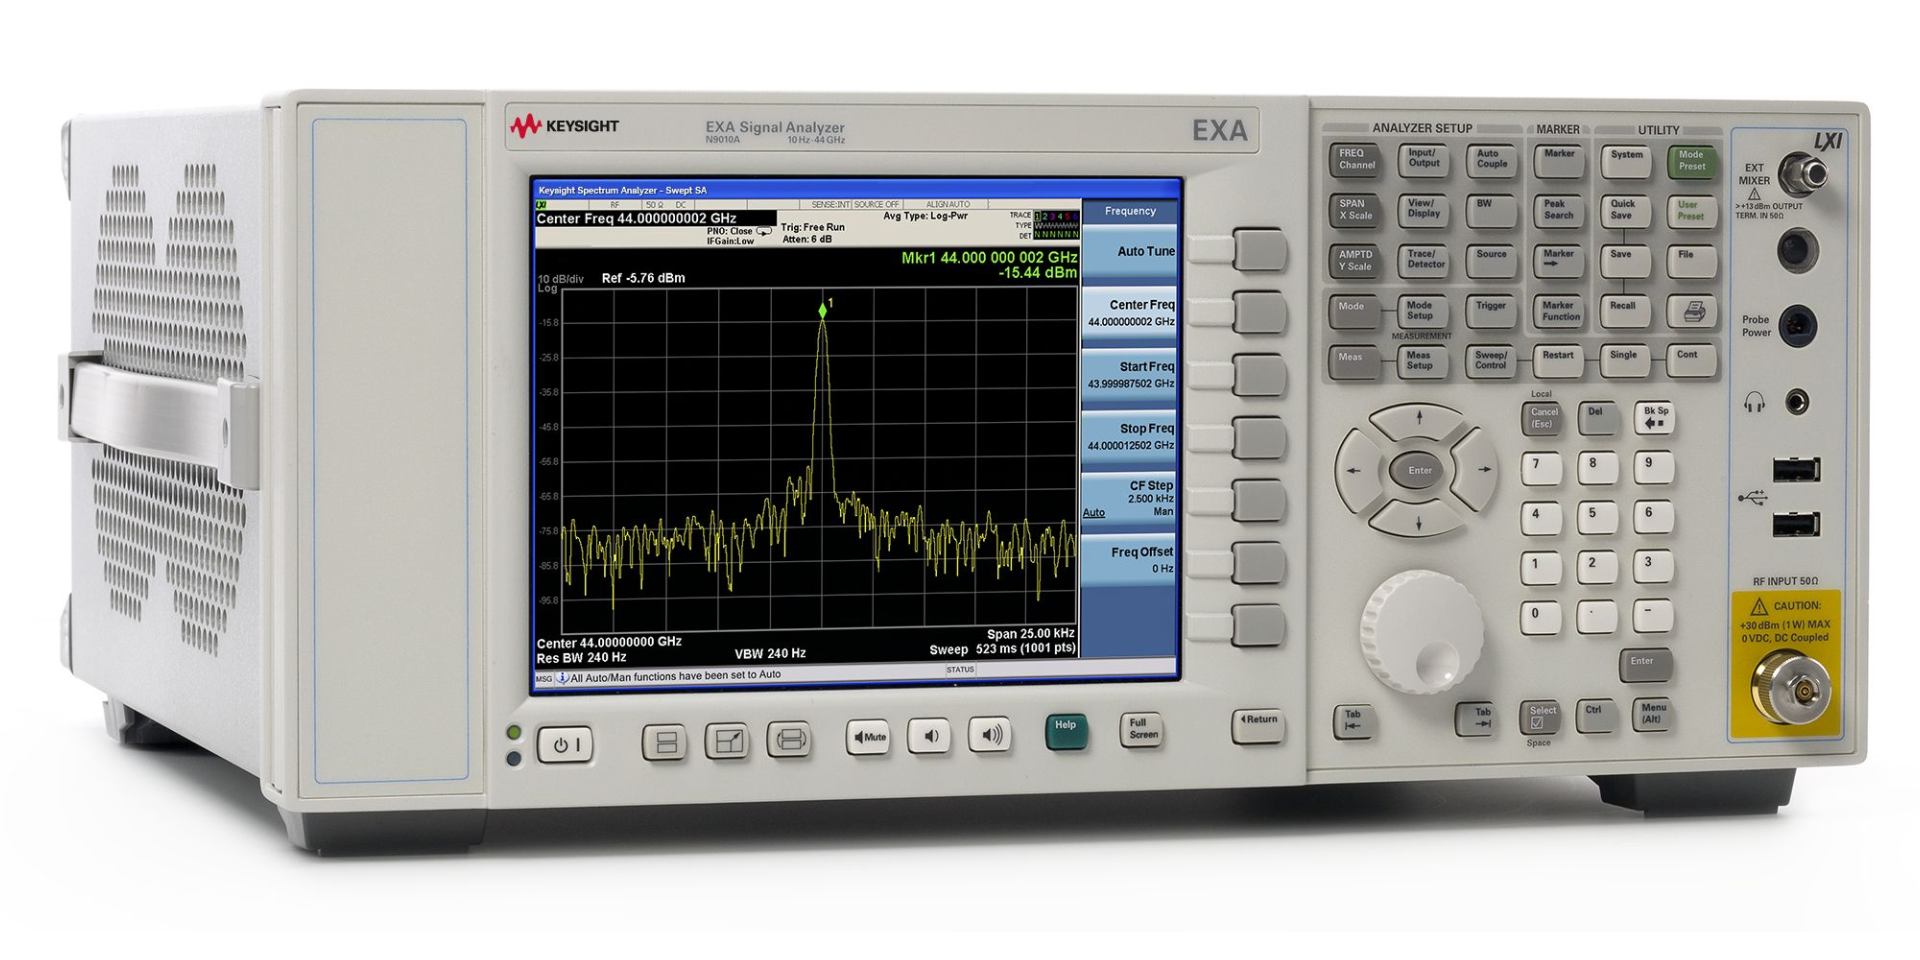Viewport: 1920px width, 960px height.
Task: Click the numeric keypad 0 key
Action: pos(1540,618)
